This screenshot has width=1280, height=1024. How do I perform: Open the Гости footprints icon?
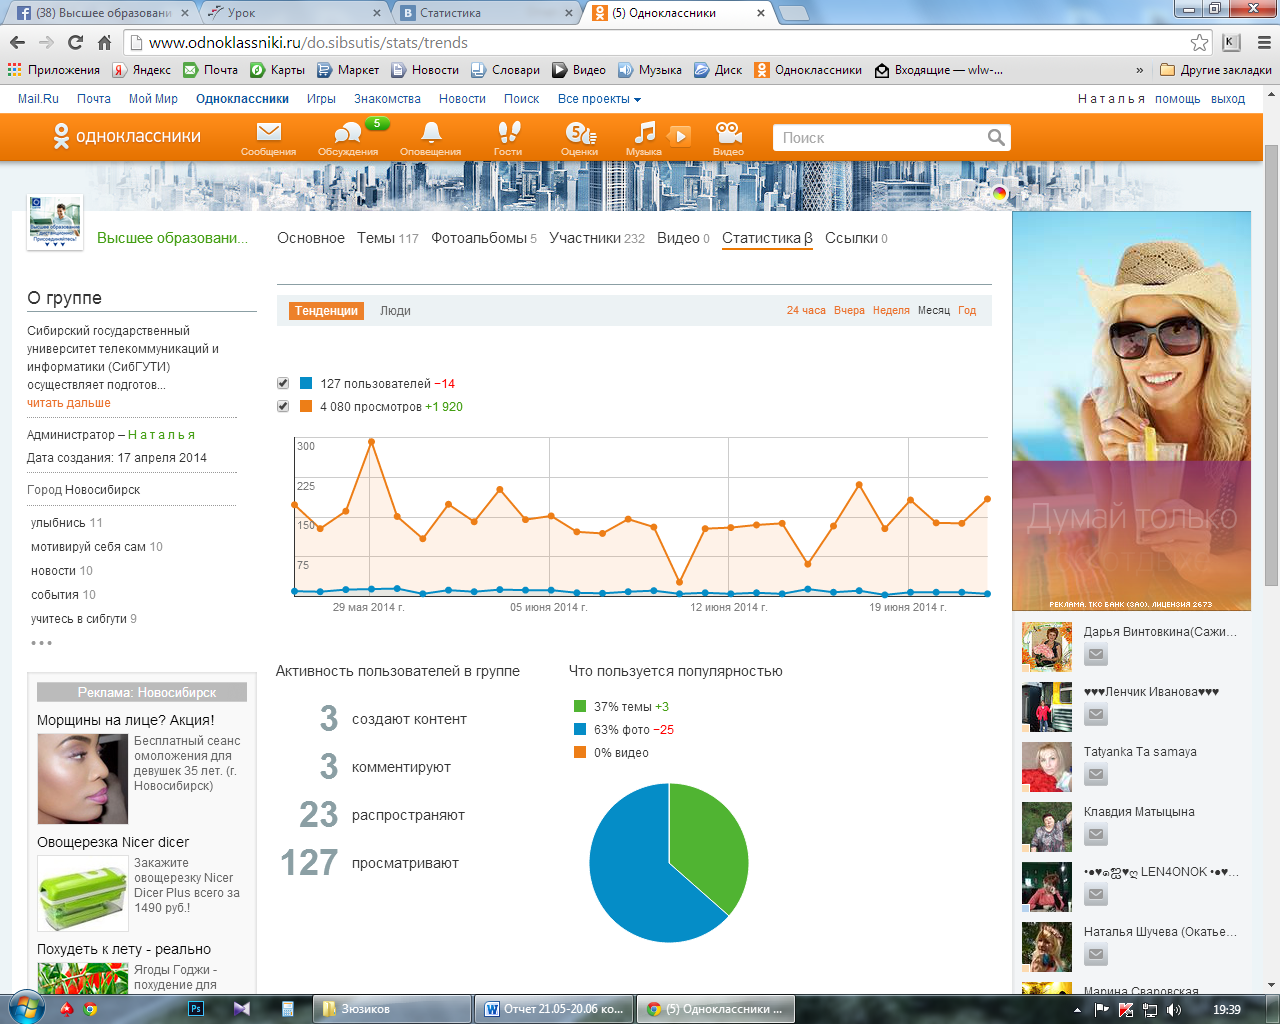(509, 133)
